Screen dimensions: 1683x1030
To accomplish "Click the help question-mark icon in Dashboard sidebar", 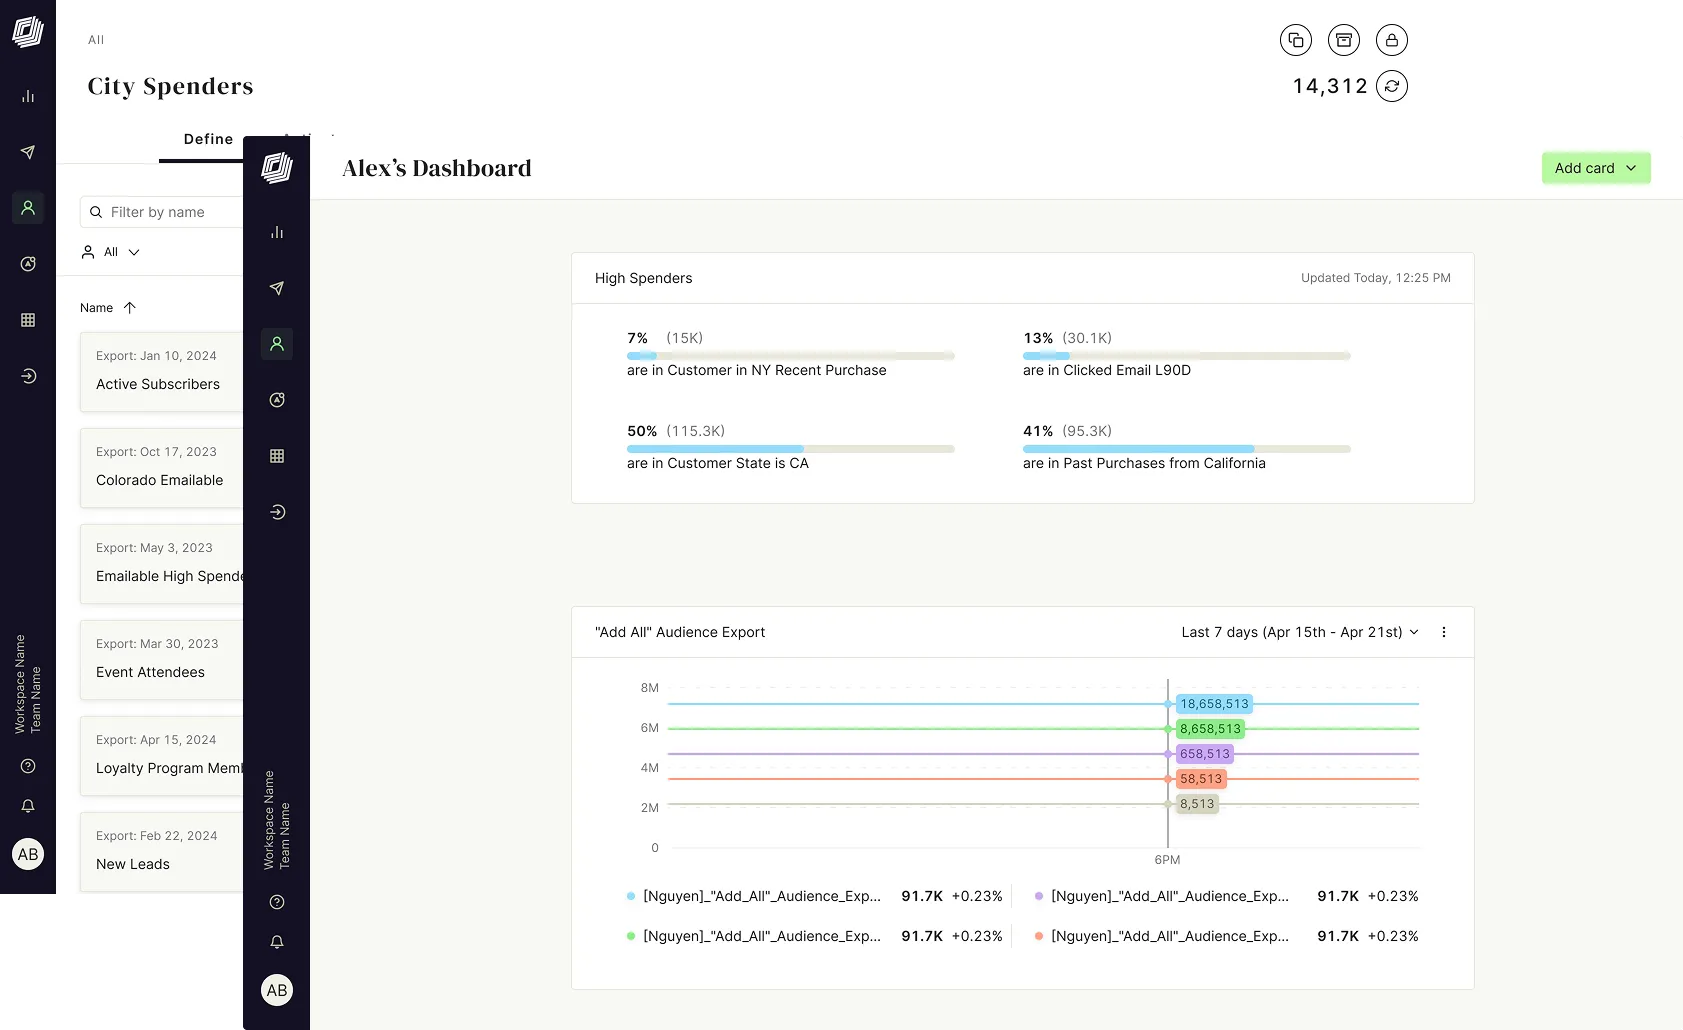I will [x=277, y=902].
